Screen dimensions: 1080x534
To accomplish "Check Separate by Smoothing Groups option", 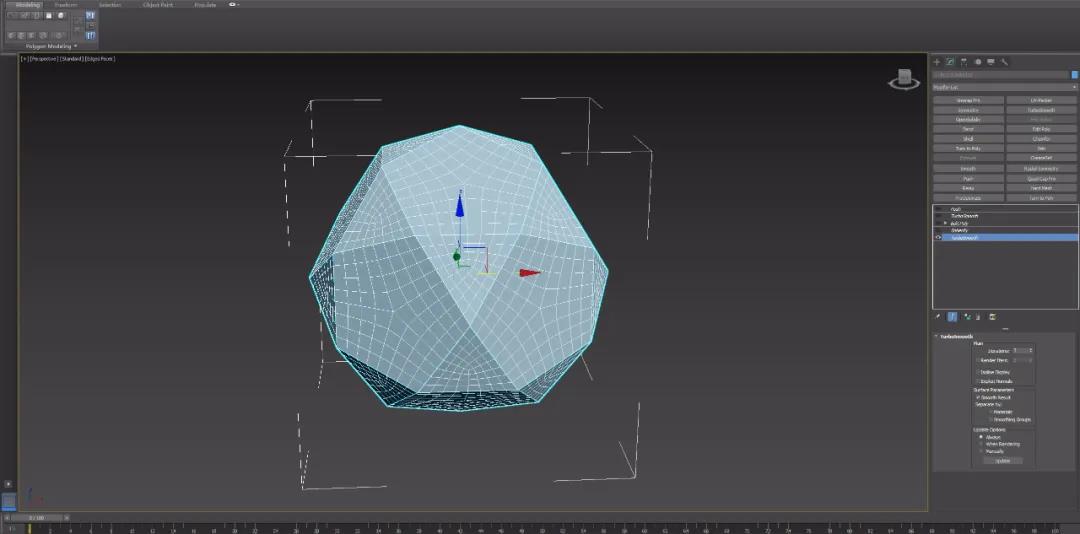I will (990, 420).
